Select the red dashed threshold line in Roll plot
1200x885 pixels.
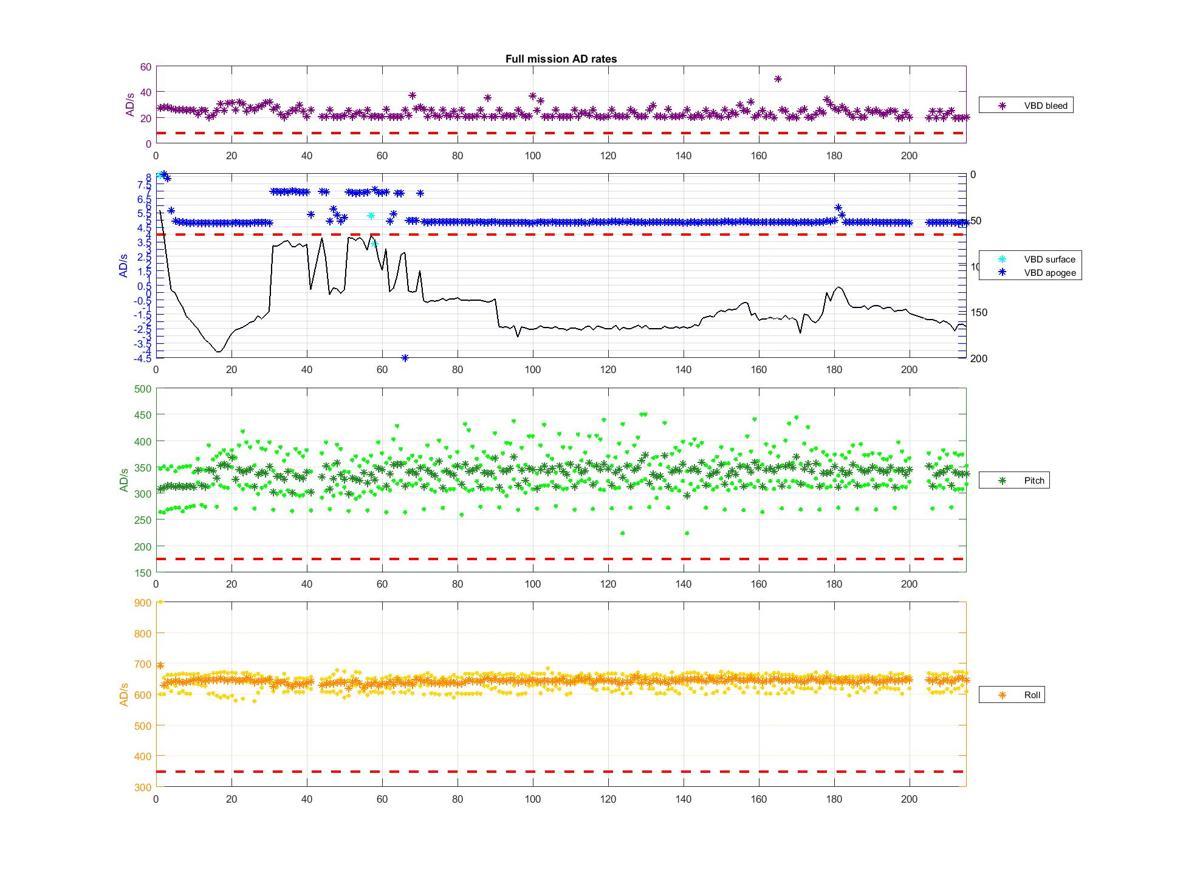[x=560, y=771]
